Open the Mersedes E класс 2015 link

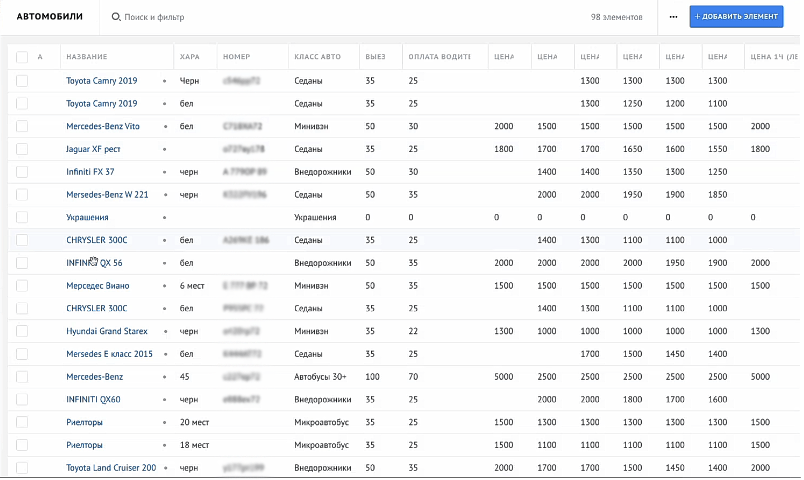point(109,354)
